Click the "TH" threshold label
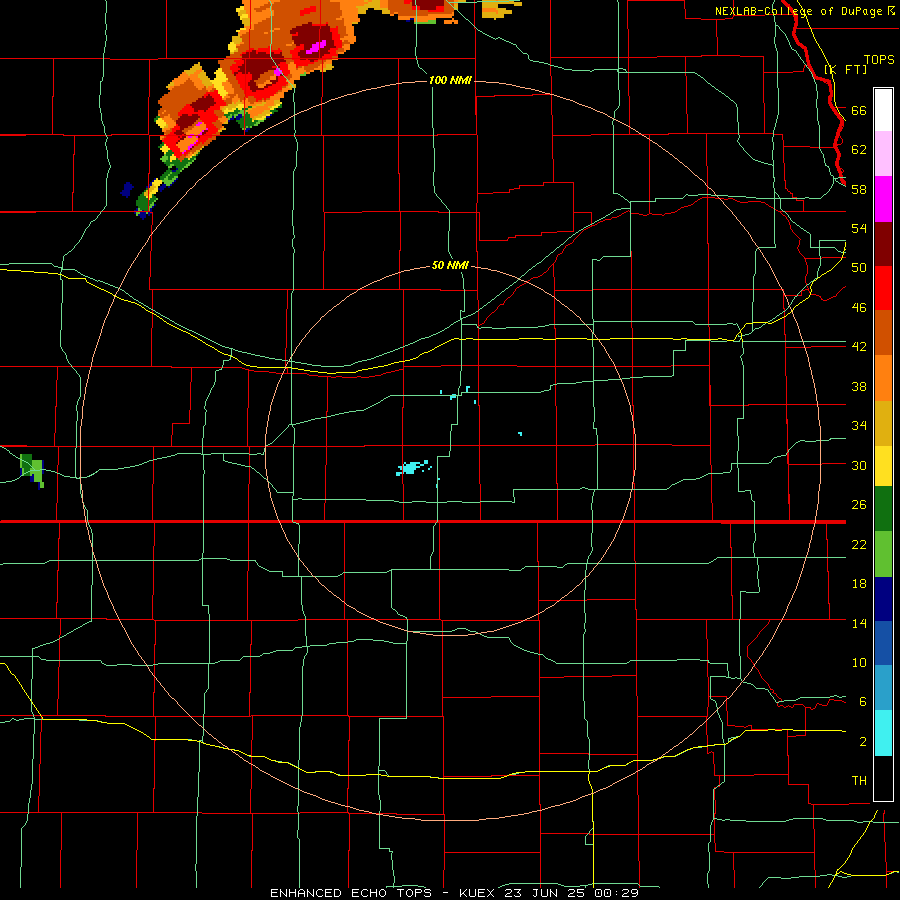Image resolution: width=900 pixels, height=900 pixels. coord(859,781)
